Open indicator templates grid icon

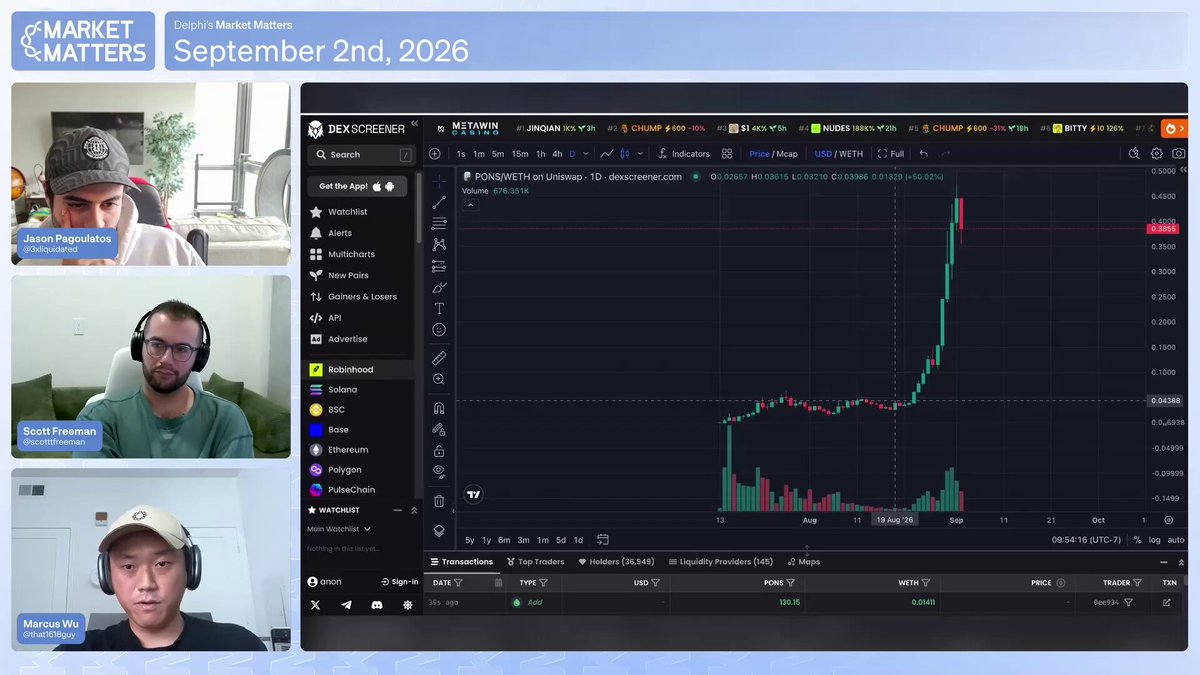727,154
